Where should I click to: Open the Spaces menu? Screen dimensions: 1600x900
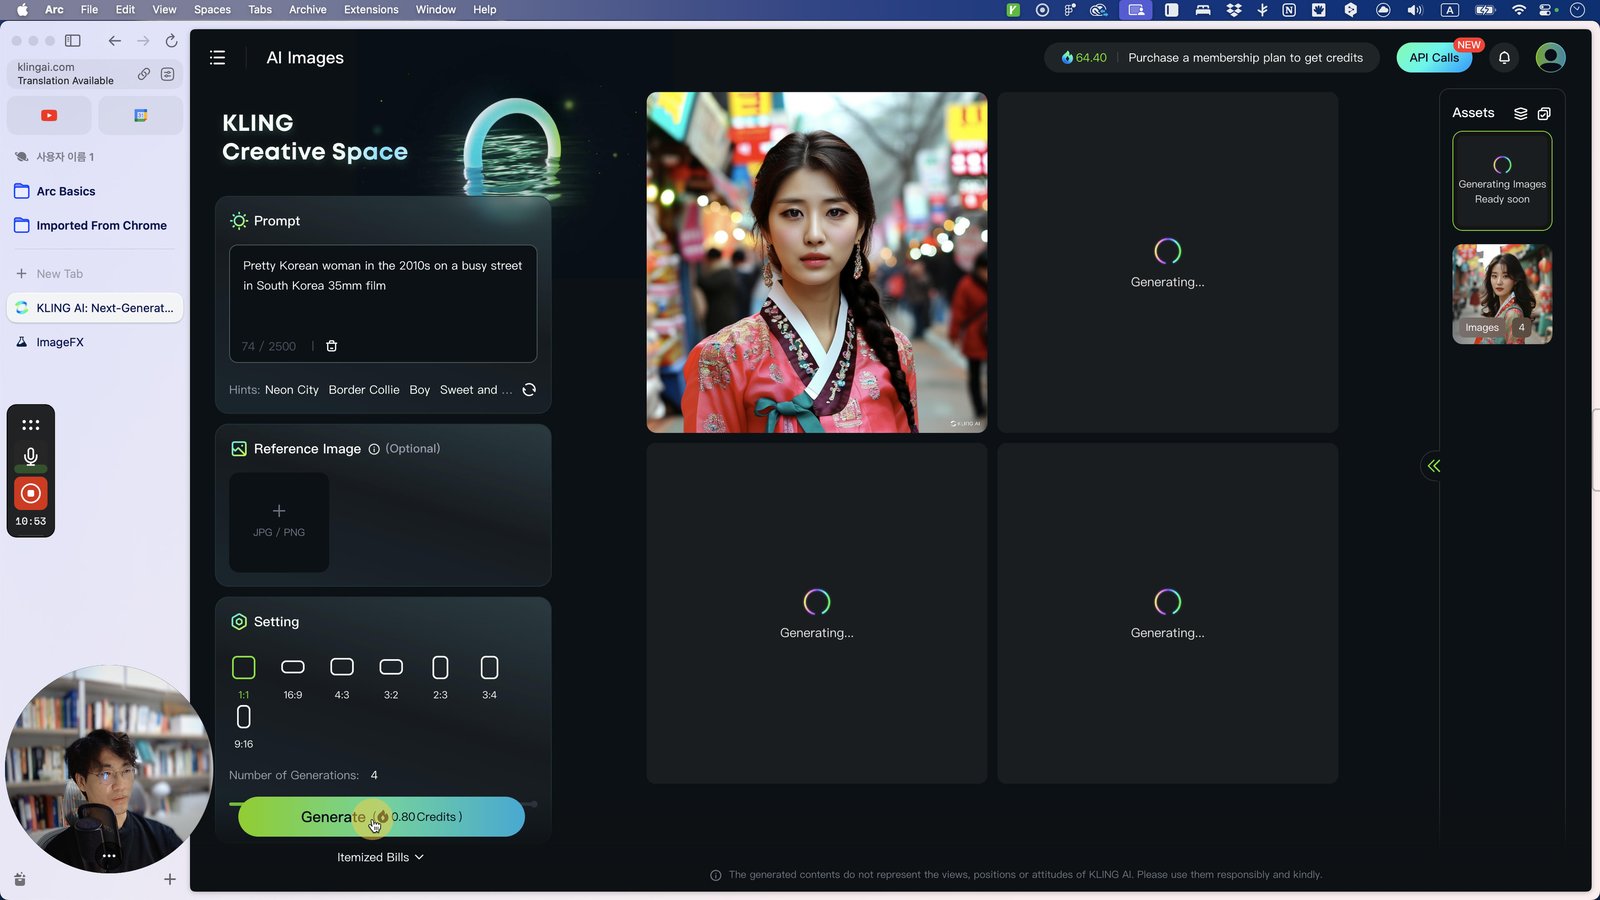[212, 10]
